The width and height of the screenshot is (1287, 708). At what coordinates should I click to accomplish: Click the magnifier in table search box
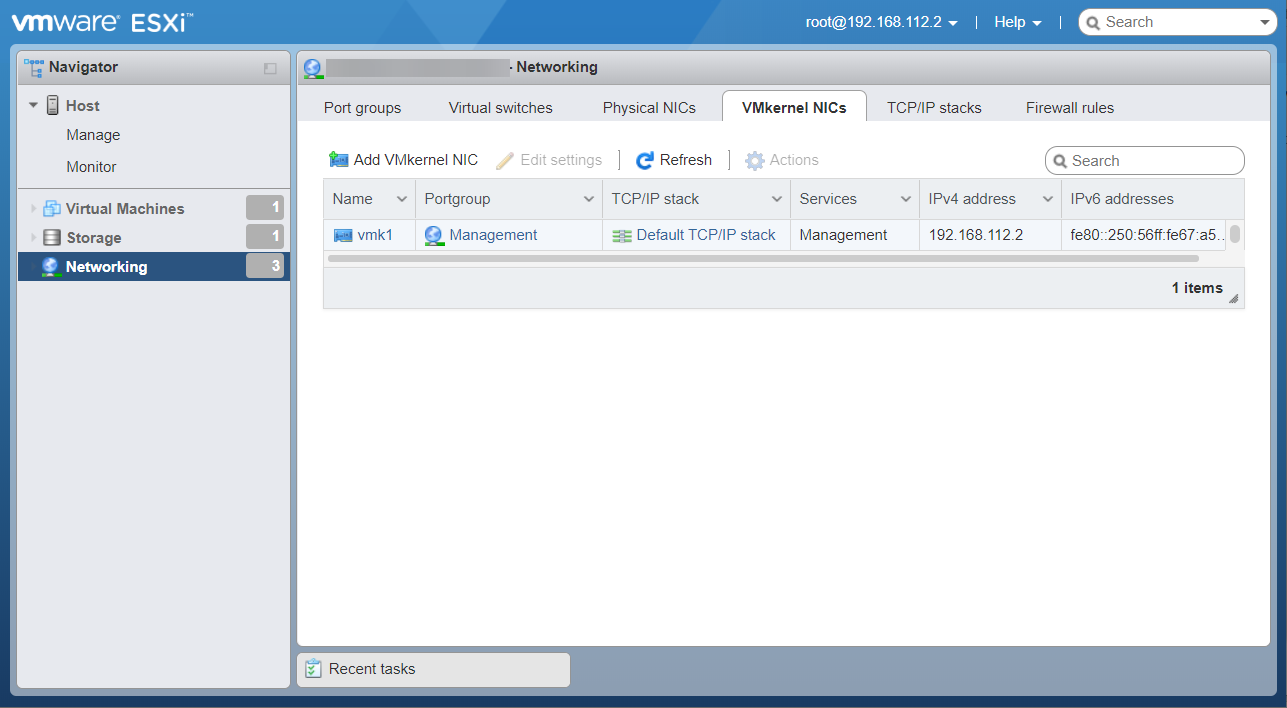click(1061, 161)
